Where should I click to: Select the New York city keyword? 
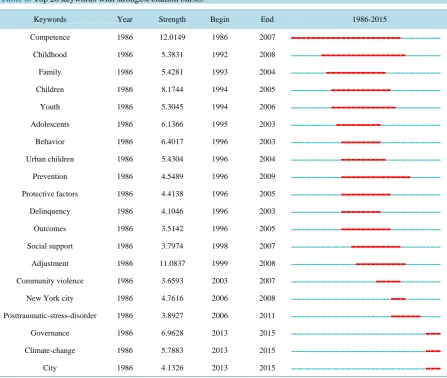pyautogui.click(x=50, y=298)
